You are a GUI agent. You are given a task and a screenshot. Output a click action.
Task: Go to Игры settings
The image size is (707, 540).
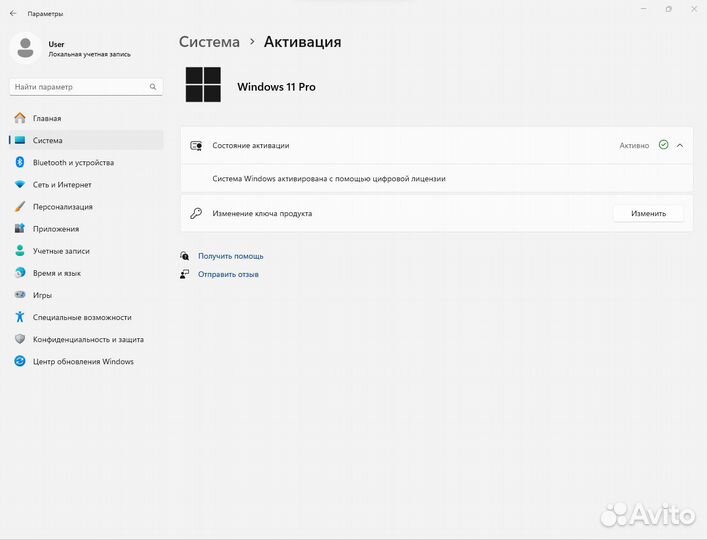86,295
